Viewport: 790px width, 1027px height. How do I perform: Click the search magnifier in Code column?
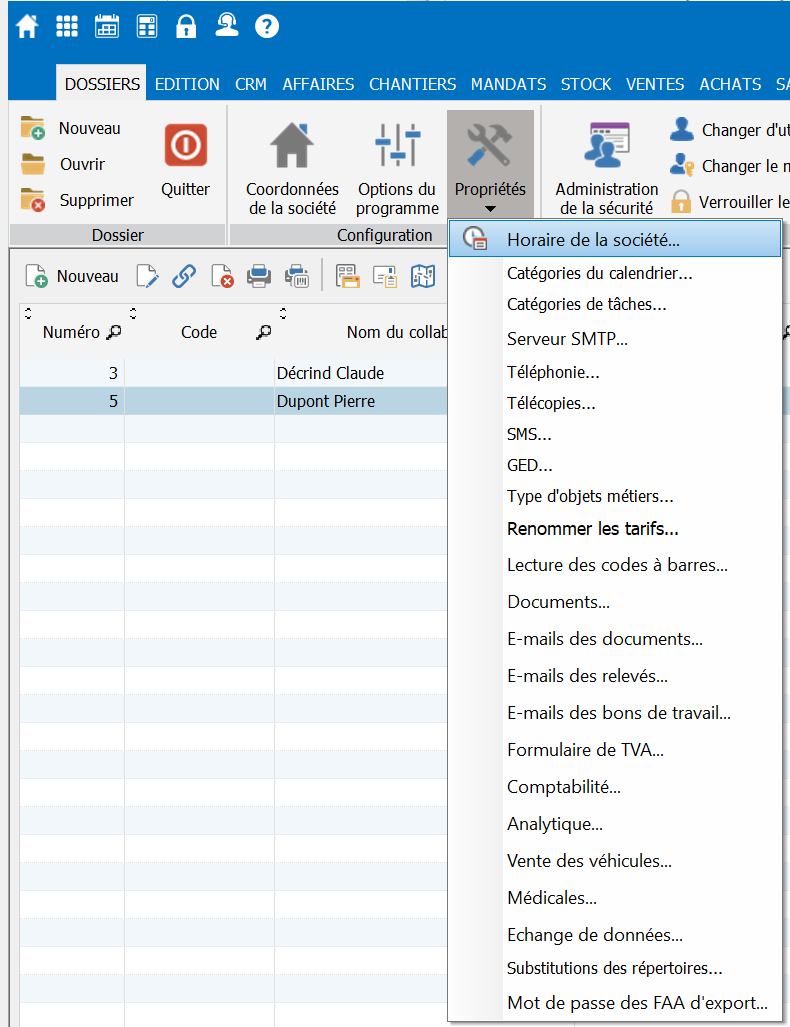coord(263,333)
